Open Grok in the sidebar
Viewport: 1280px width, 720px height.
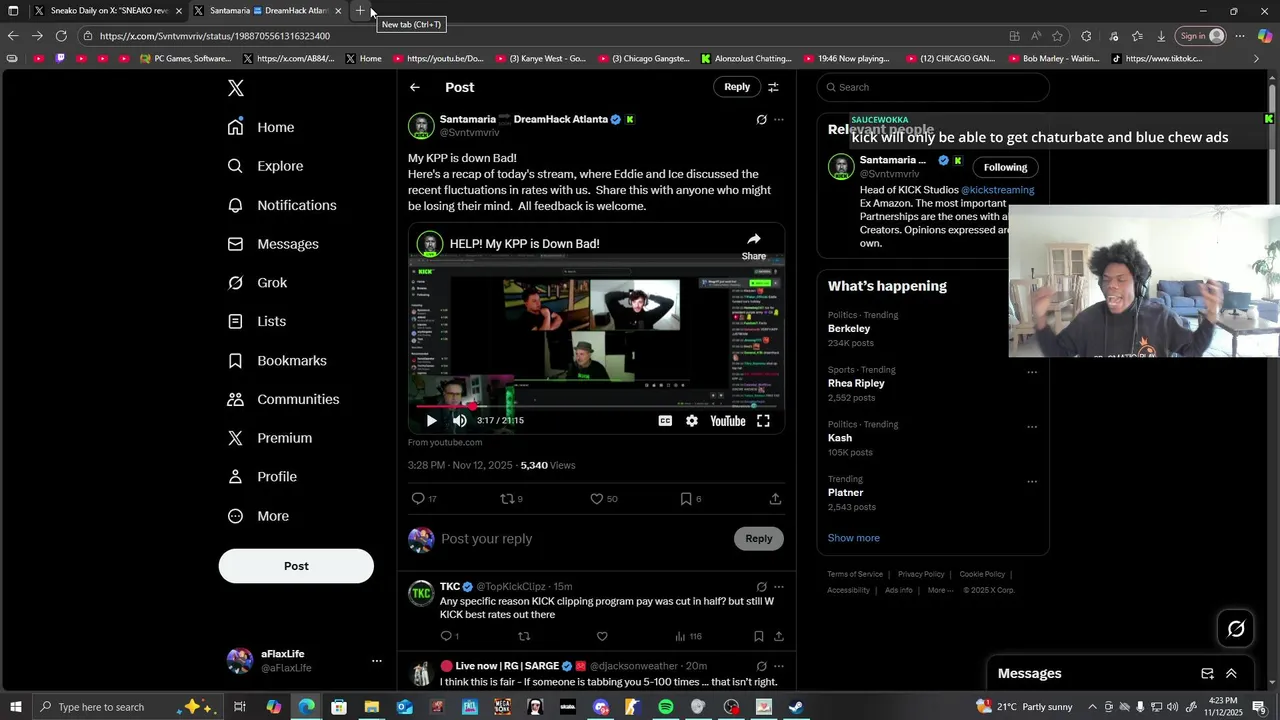pyautogui.click(x=257, y=283)
